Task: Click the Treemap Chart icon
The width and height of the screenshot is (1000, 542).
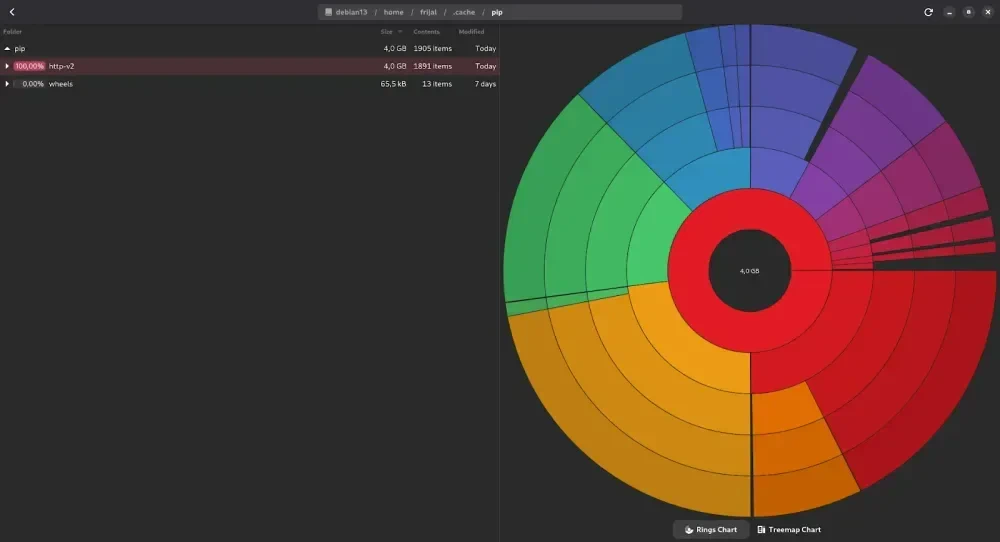Action: pyautogui.click(x=761, y=530)
